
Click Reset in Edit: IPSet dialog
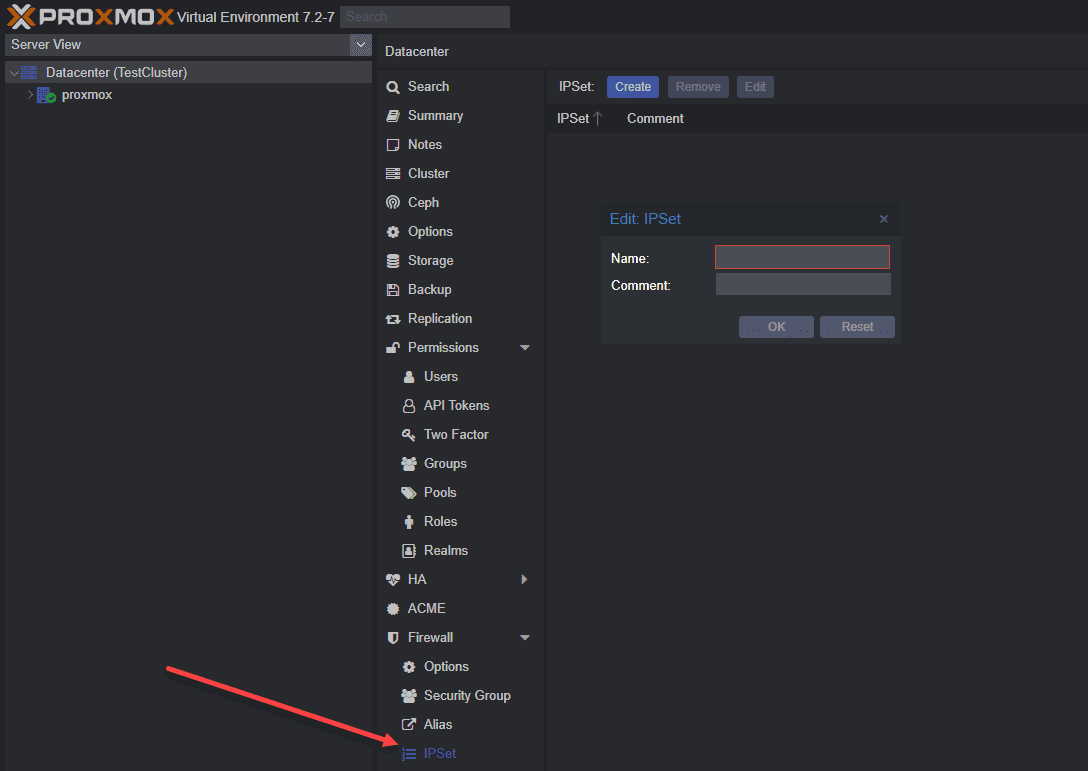pyautogui.click(x=857, y=327)
